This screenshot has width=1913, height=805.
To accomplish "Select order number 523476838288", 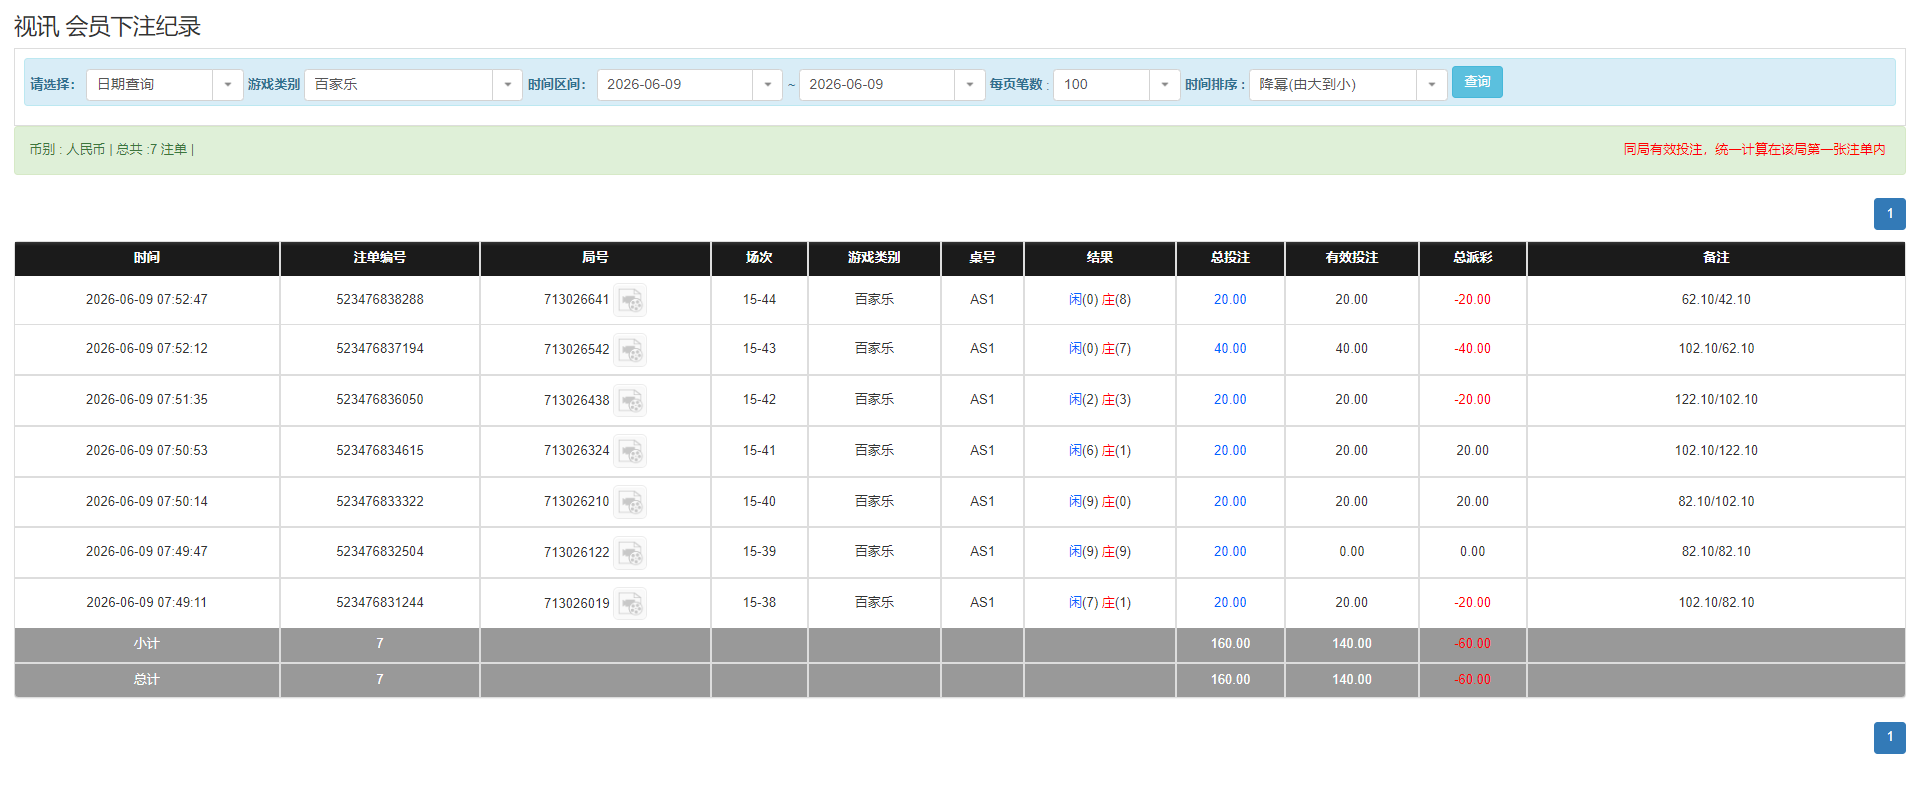I will (380, 300).
